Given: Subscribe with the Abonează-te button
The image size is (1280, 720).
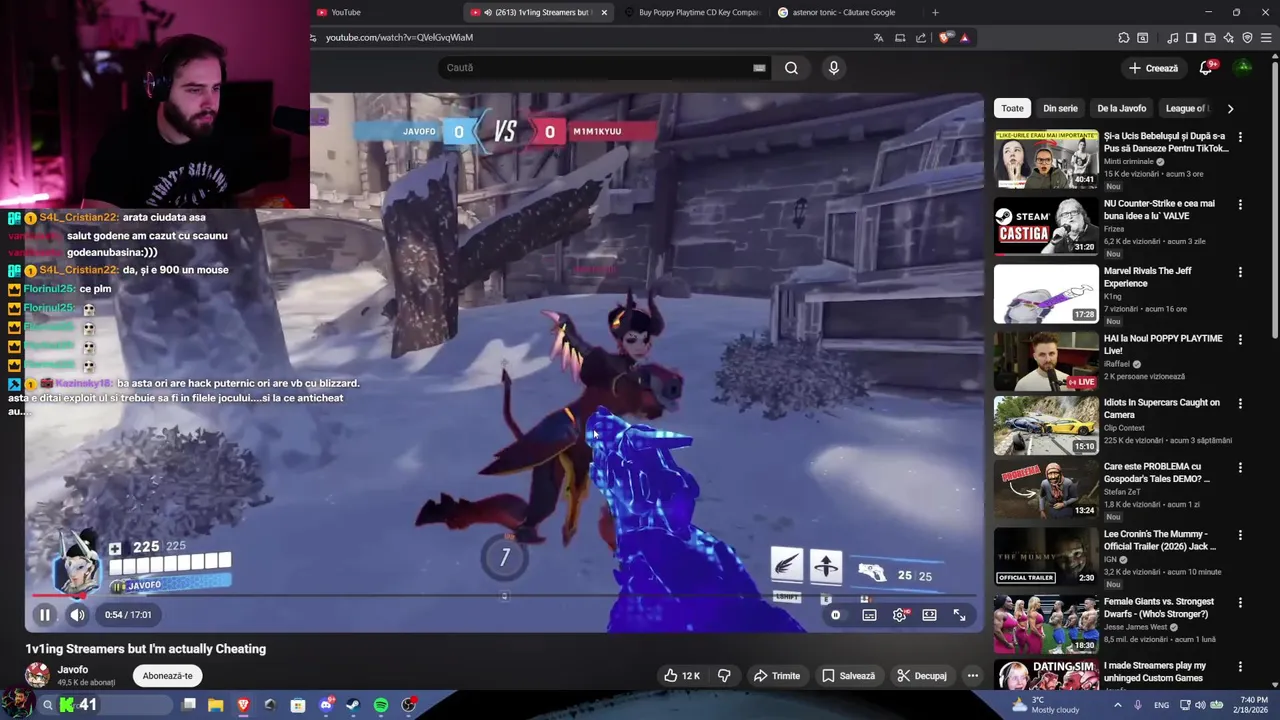Looking at the screenshot, I should tap(167, 676).
